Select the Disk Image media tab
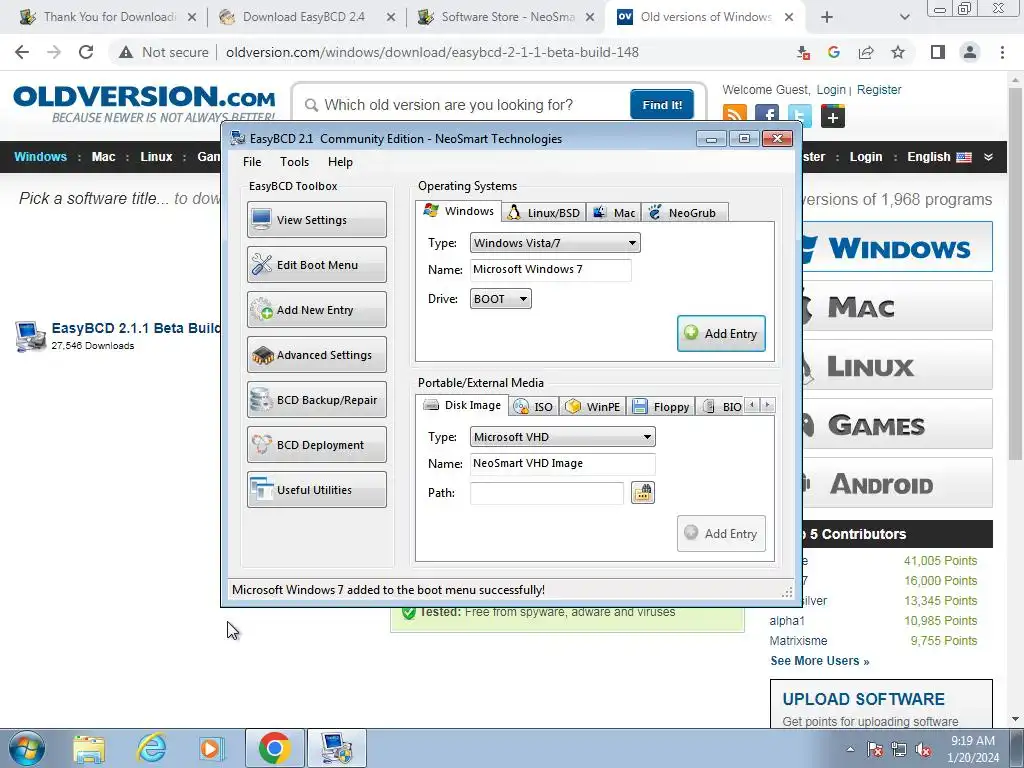 point(462,405)
